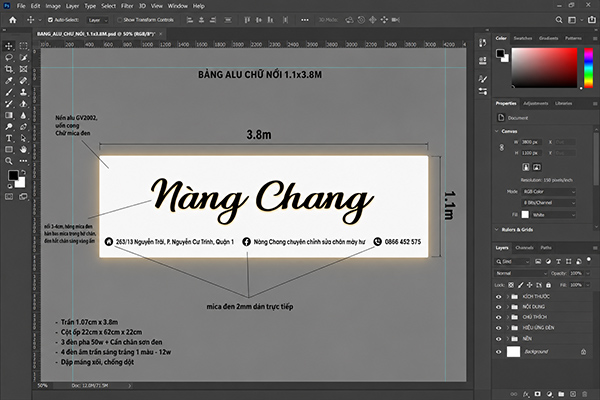This screenshot has height=400, width=600.
Task: Expand the HIỆU ỨNG ĐÈN group
Action: (508, 328)
